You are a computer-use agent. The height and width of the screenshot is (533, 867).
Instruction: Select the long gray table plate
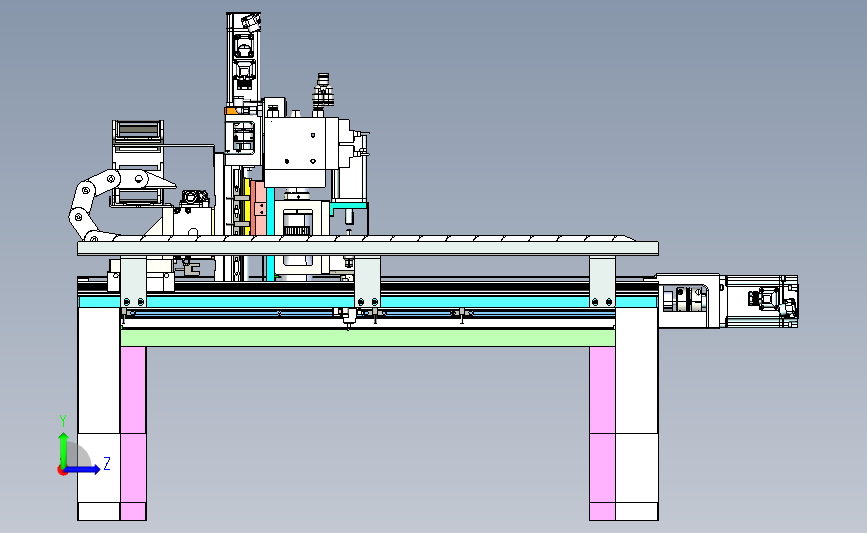pyautogui.click(x=368, y=248)
